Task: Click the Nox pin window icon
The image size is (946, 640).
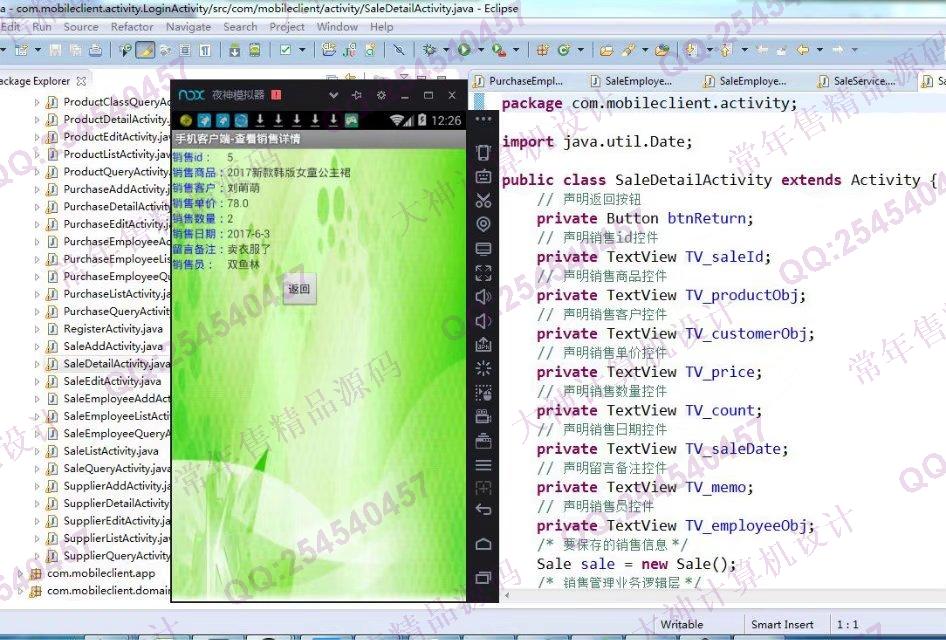Action: (x=357, y=95)
